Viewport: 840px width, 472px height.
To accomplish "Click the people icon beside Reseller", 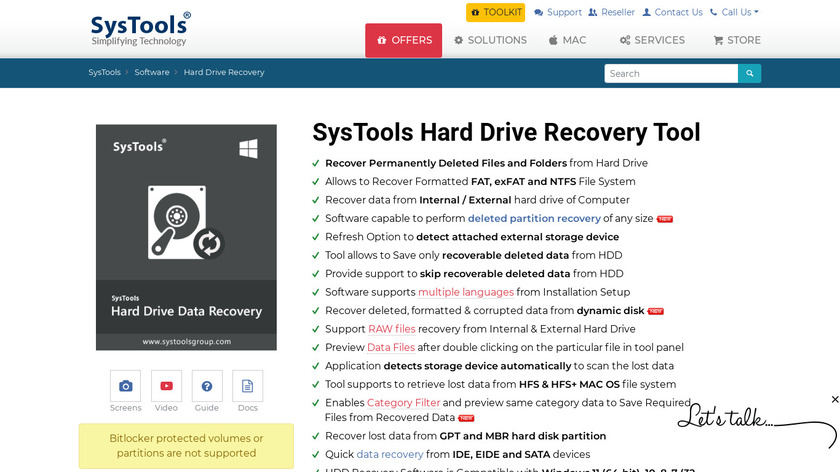I will [x=592, y=12].
